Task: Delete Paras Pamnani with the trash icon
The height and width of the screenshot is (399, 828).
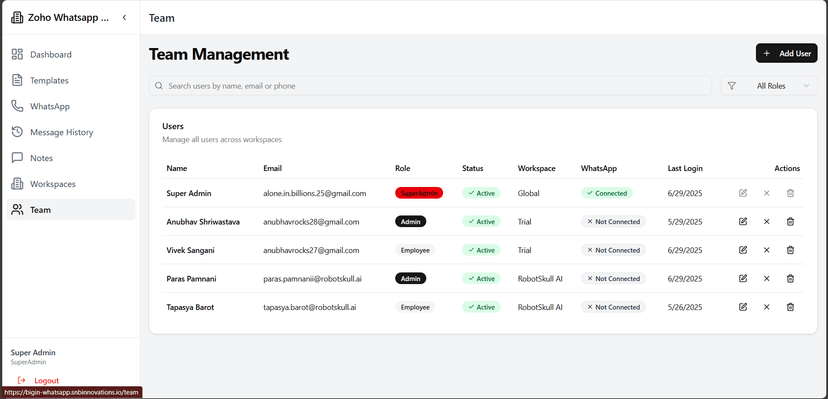Action: coord(791,279)
